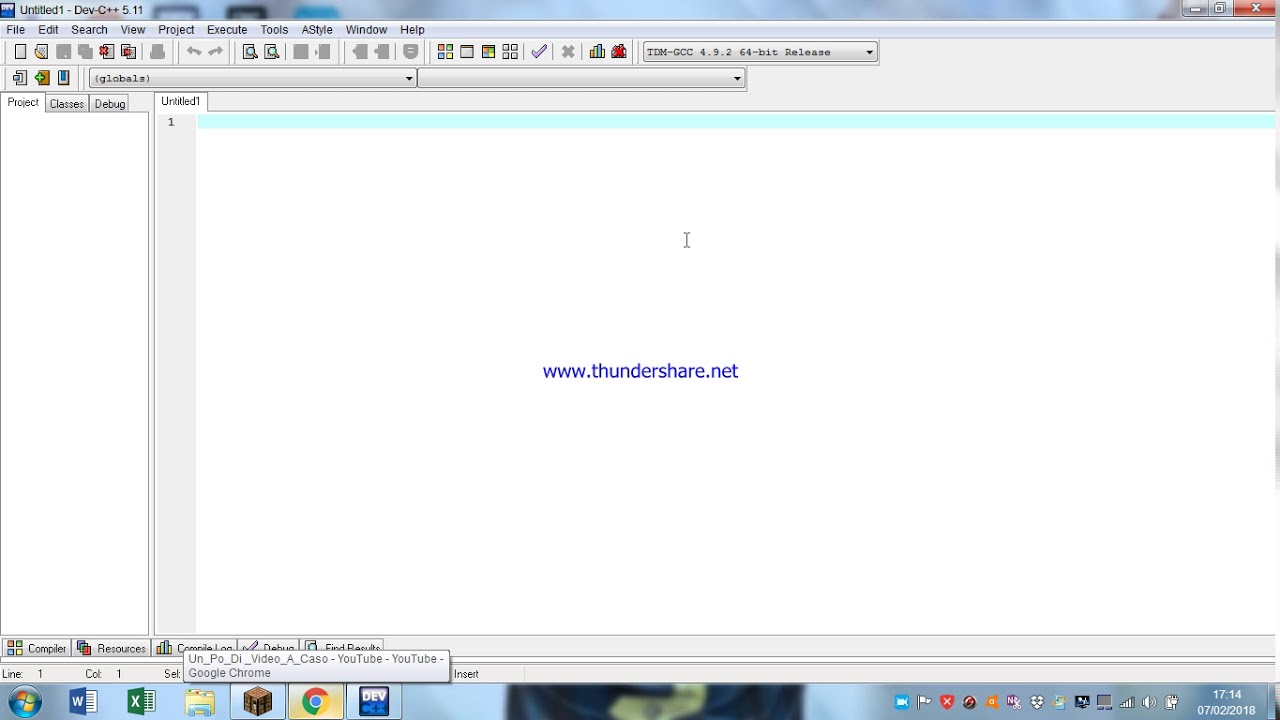
Task: Open Microsoft Excel from the taskbar
Action: click(142, 702)
